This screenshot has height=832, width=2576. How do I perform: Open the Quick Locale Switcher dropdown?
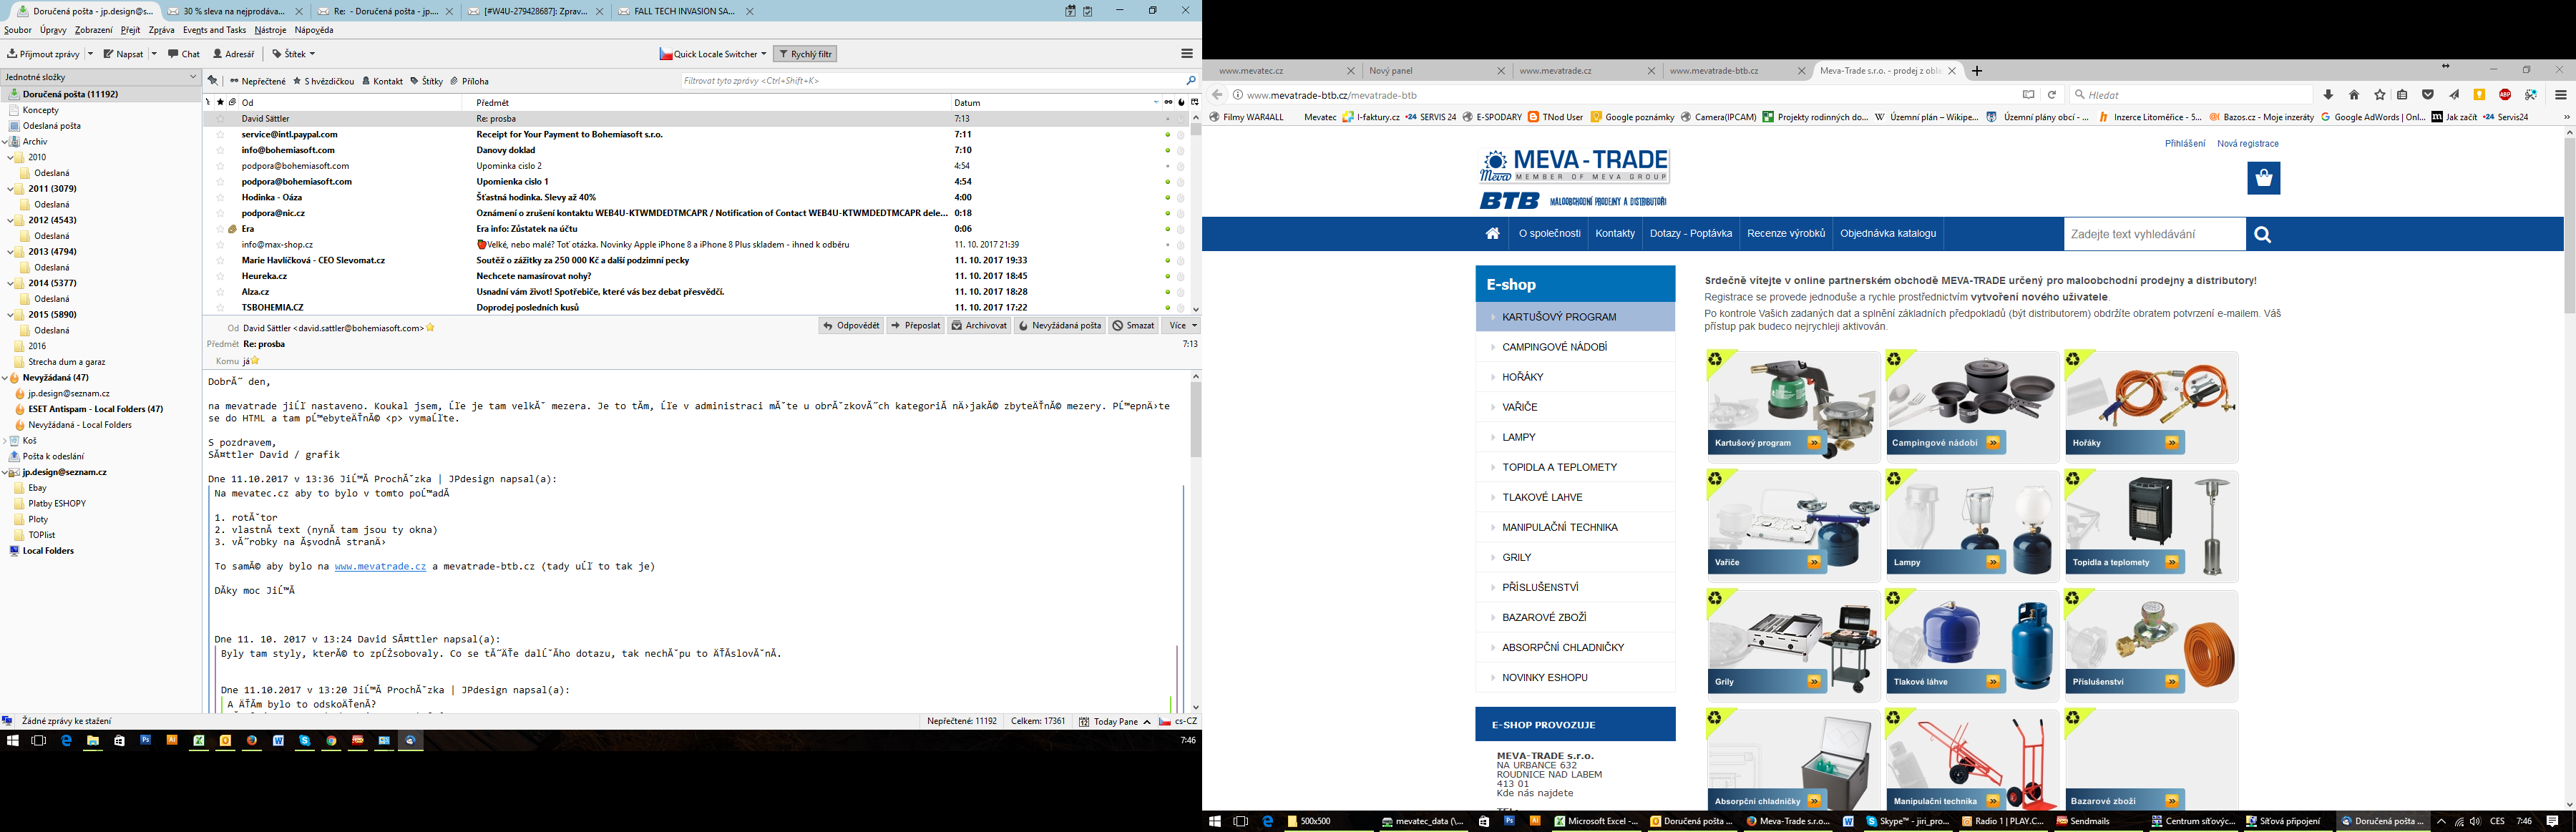[713, 54]
